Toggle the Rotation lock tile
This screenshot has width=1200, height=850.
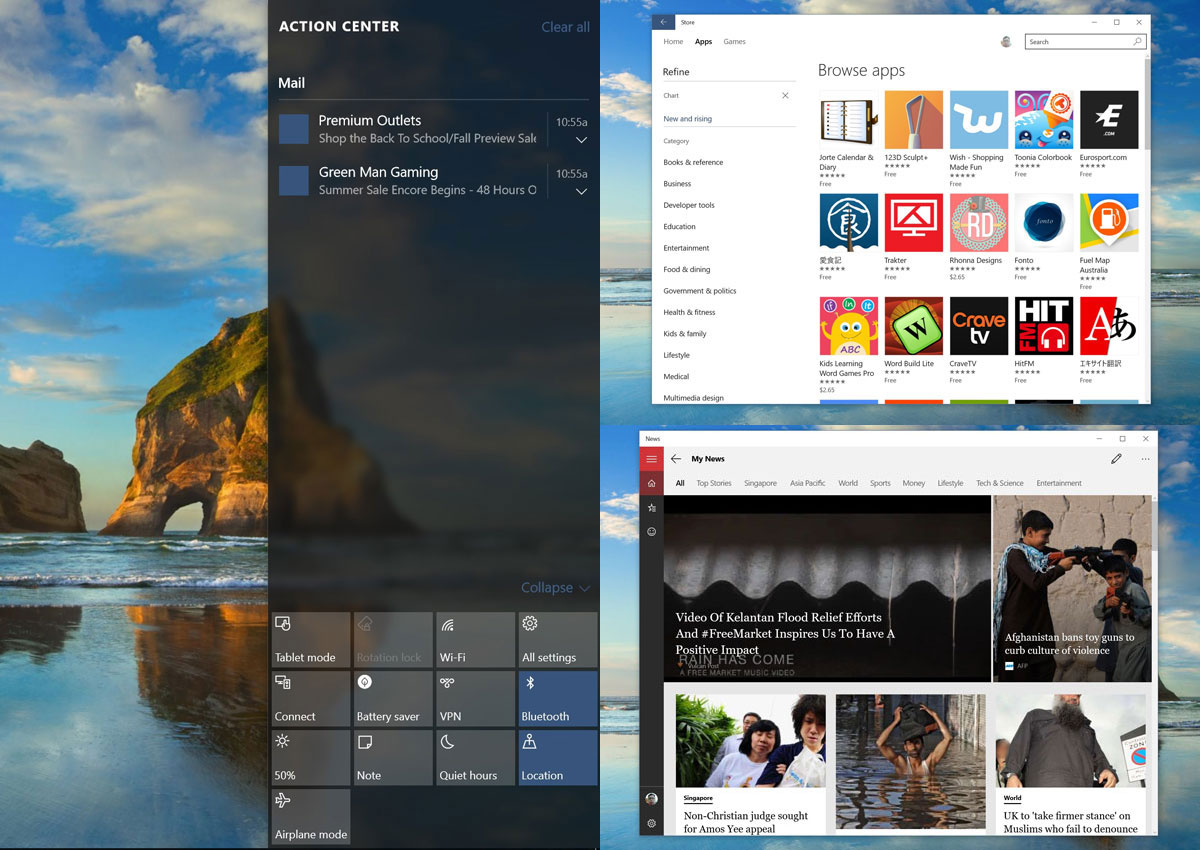(393, 640)
